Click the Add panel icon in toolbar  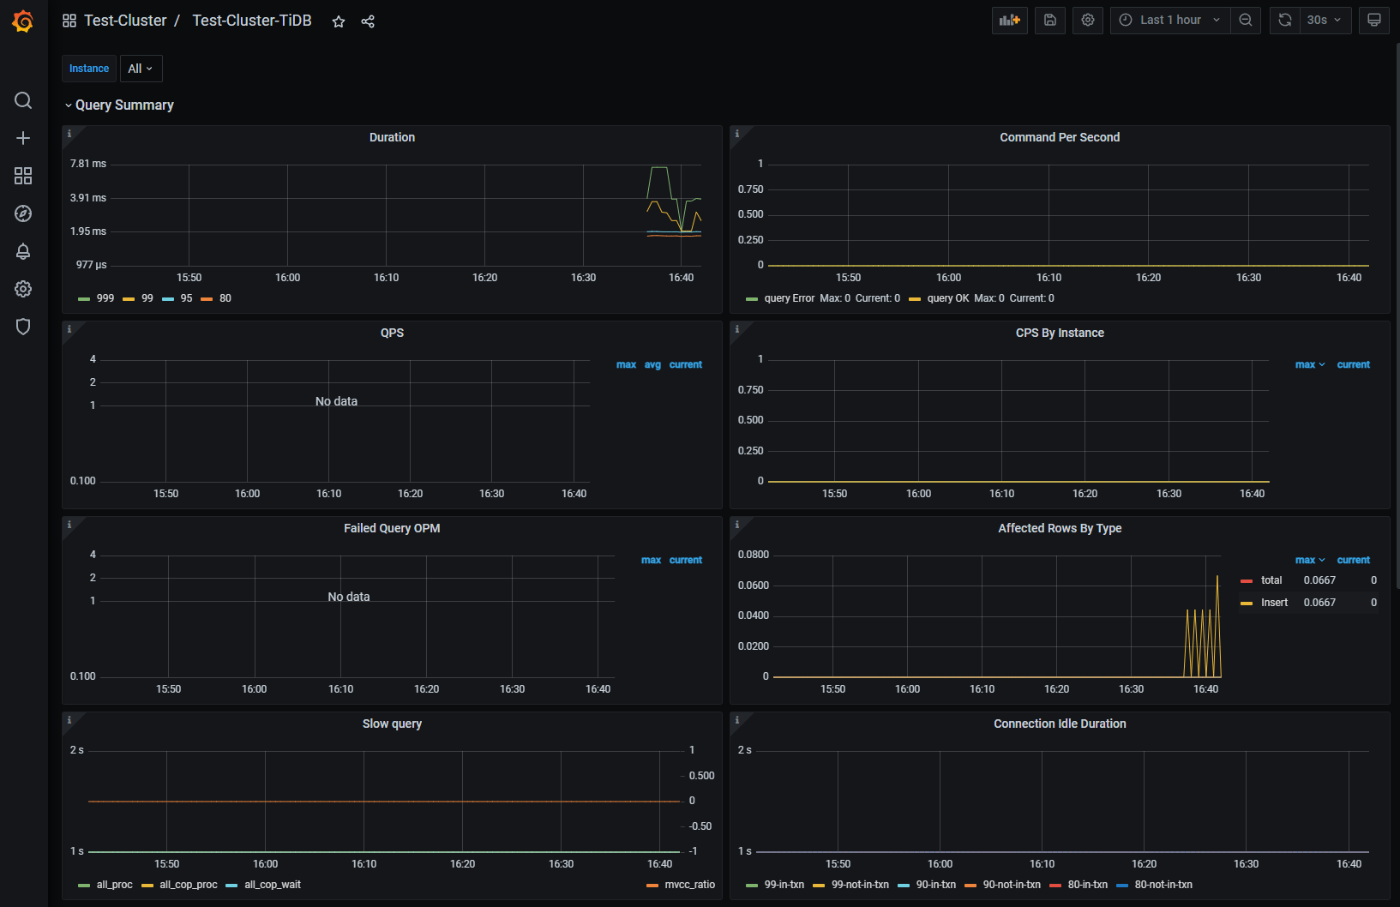point(1010,20)
